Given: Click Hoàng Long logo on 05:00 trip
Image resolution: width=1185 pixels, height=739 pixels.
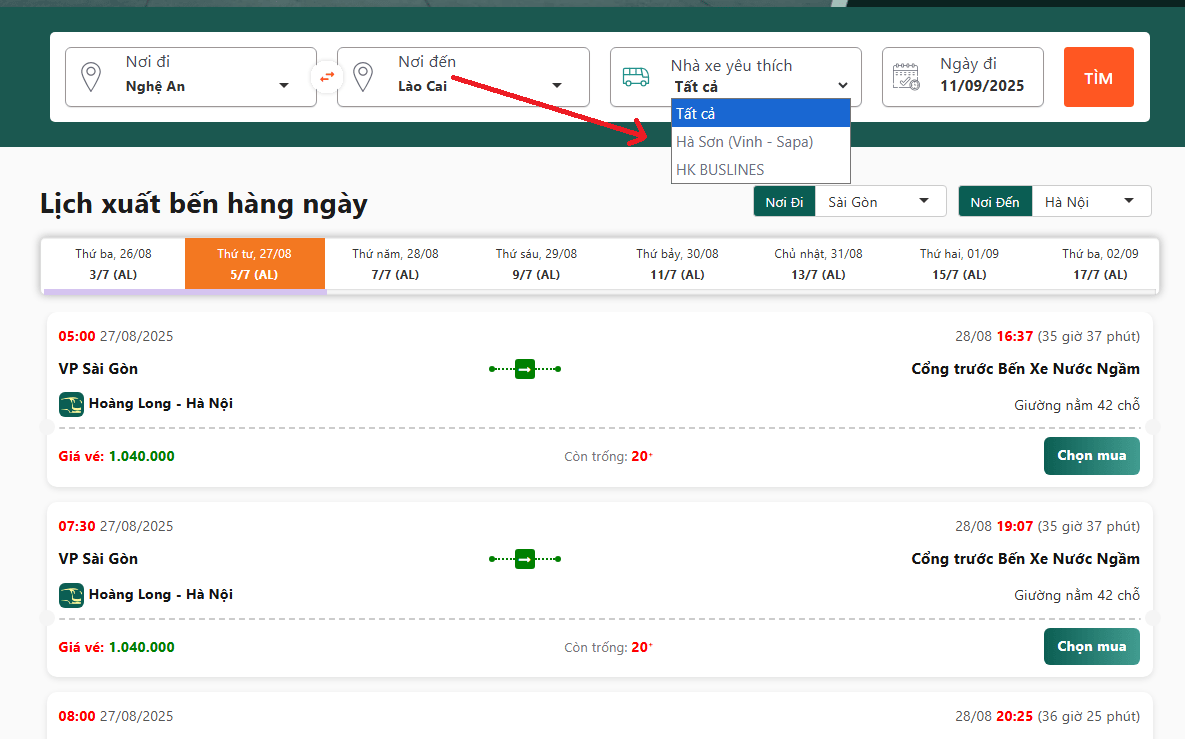Looking at the screenshot, I should (x=71, y=404).
